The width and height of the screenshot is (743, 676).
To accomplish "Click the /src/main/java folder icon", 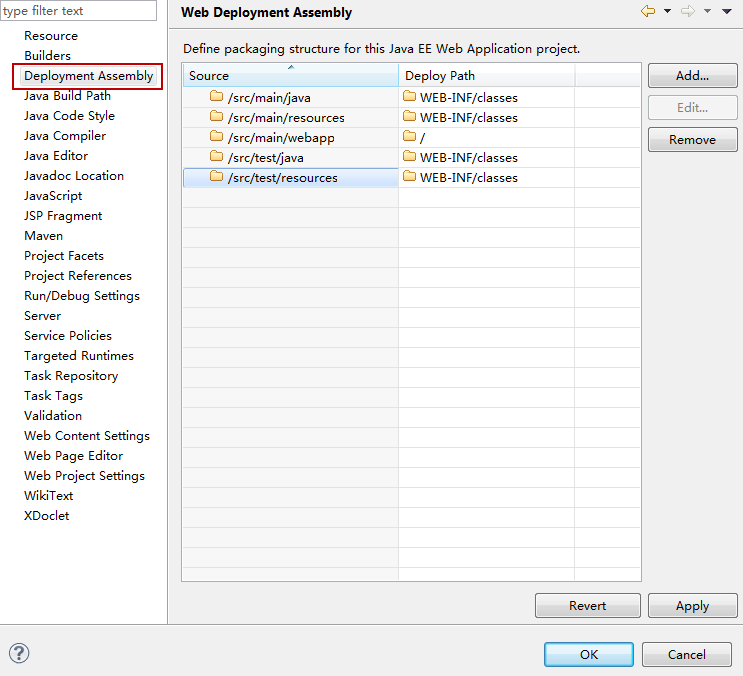I will [216, 97].
